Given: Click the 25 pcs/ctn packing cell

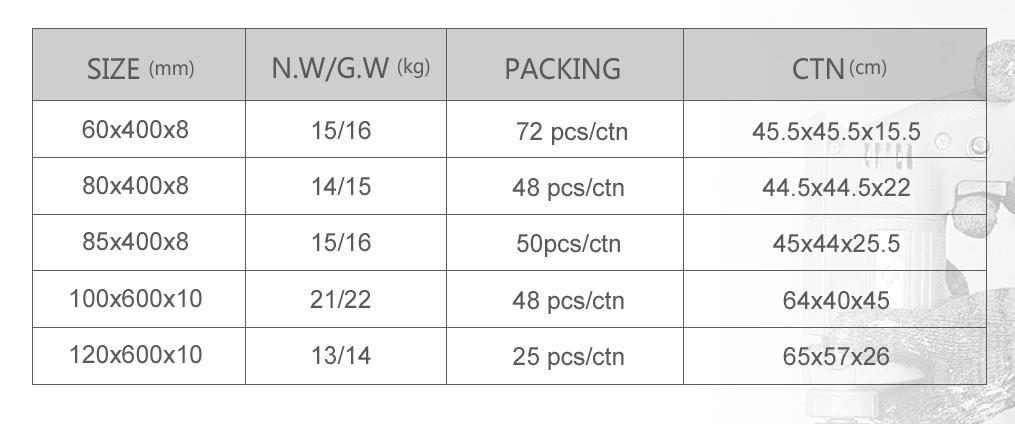Looking at the screenshot, I should point(565,355).
